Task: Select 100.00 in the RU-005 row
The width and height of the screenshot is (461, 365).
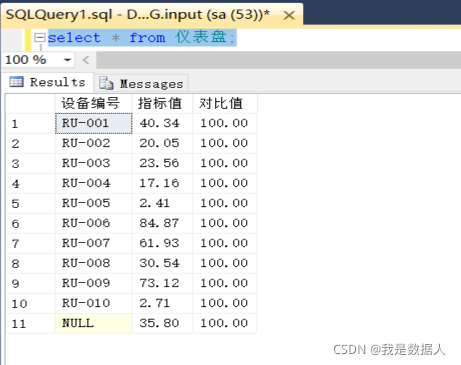Action: 225,203
